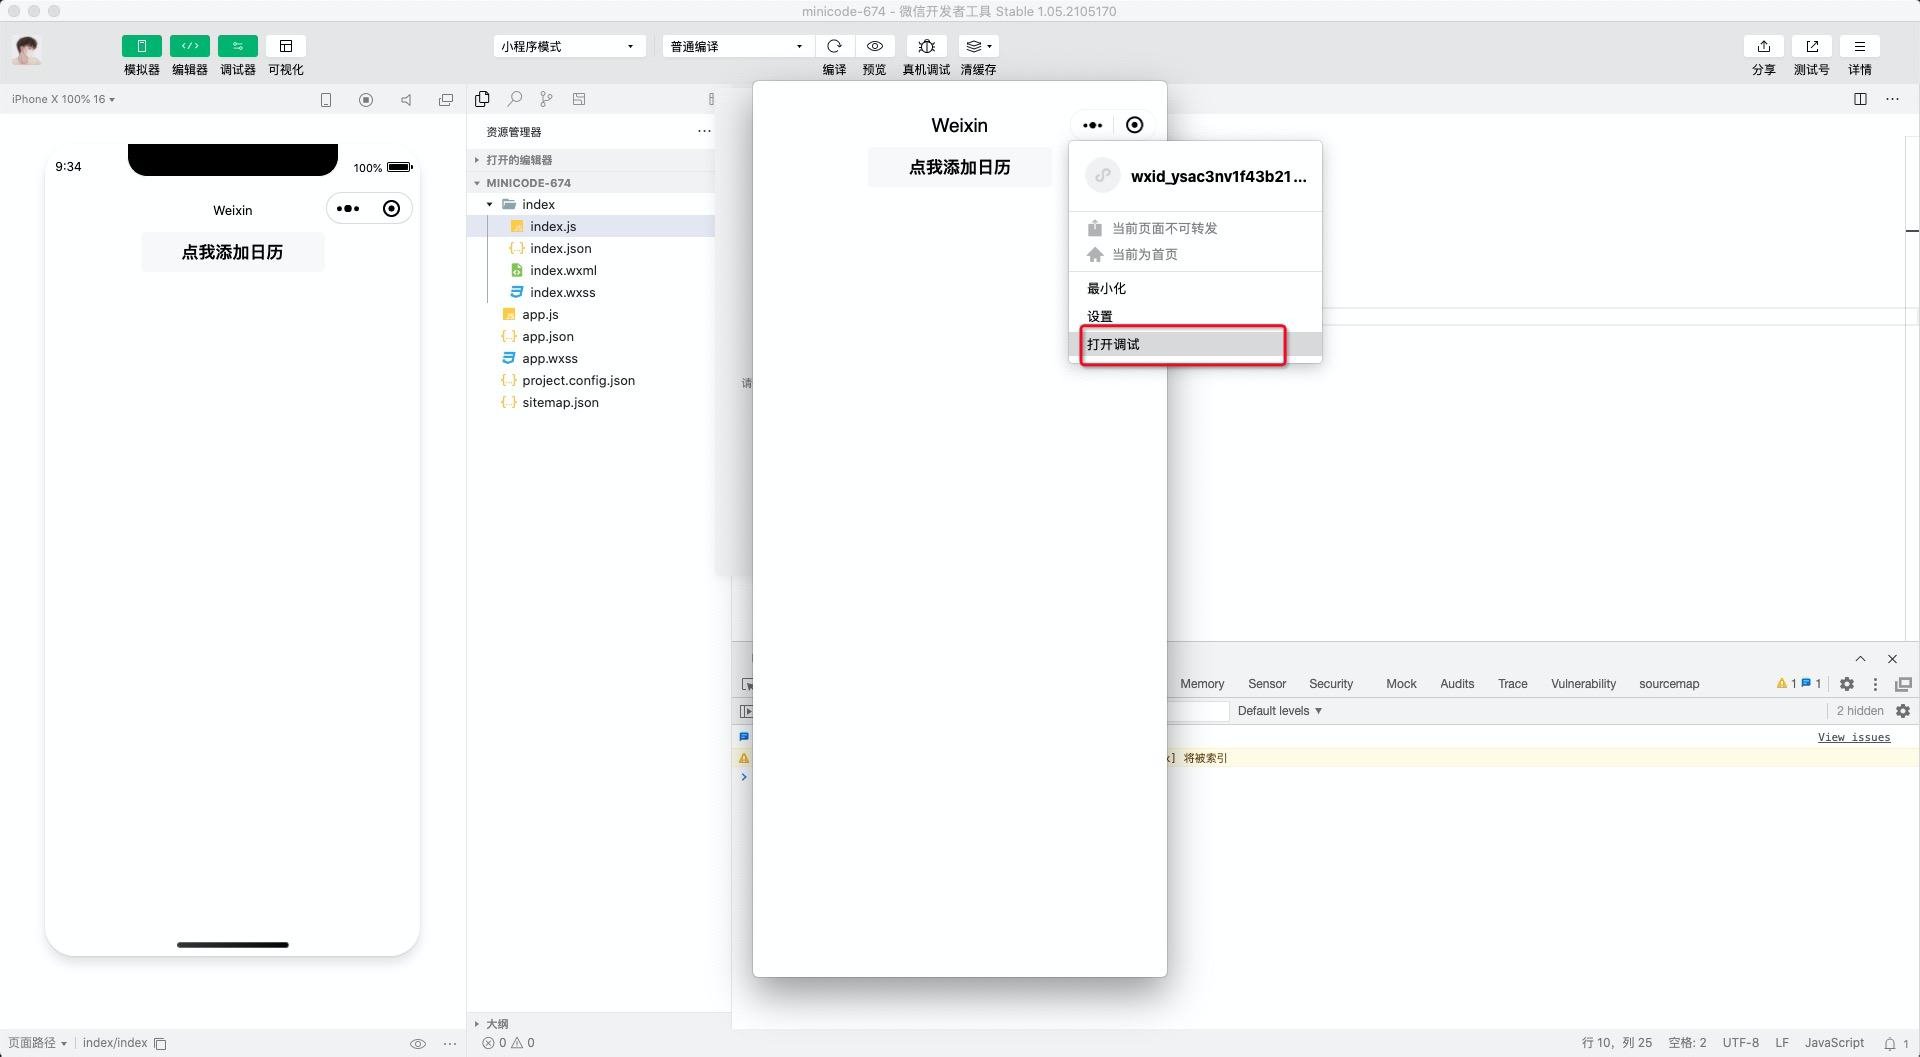Image resolution: width=1920 pixels, height=1057 pixels.
Task: Open the app.wxss file
Action: (591, 358)
